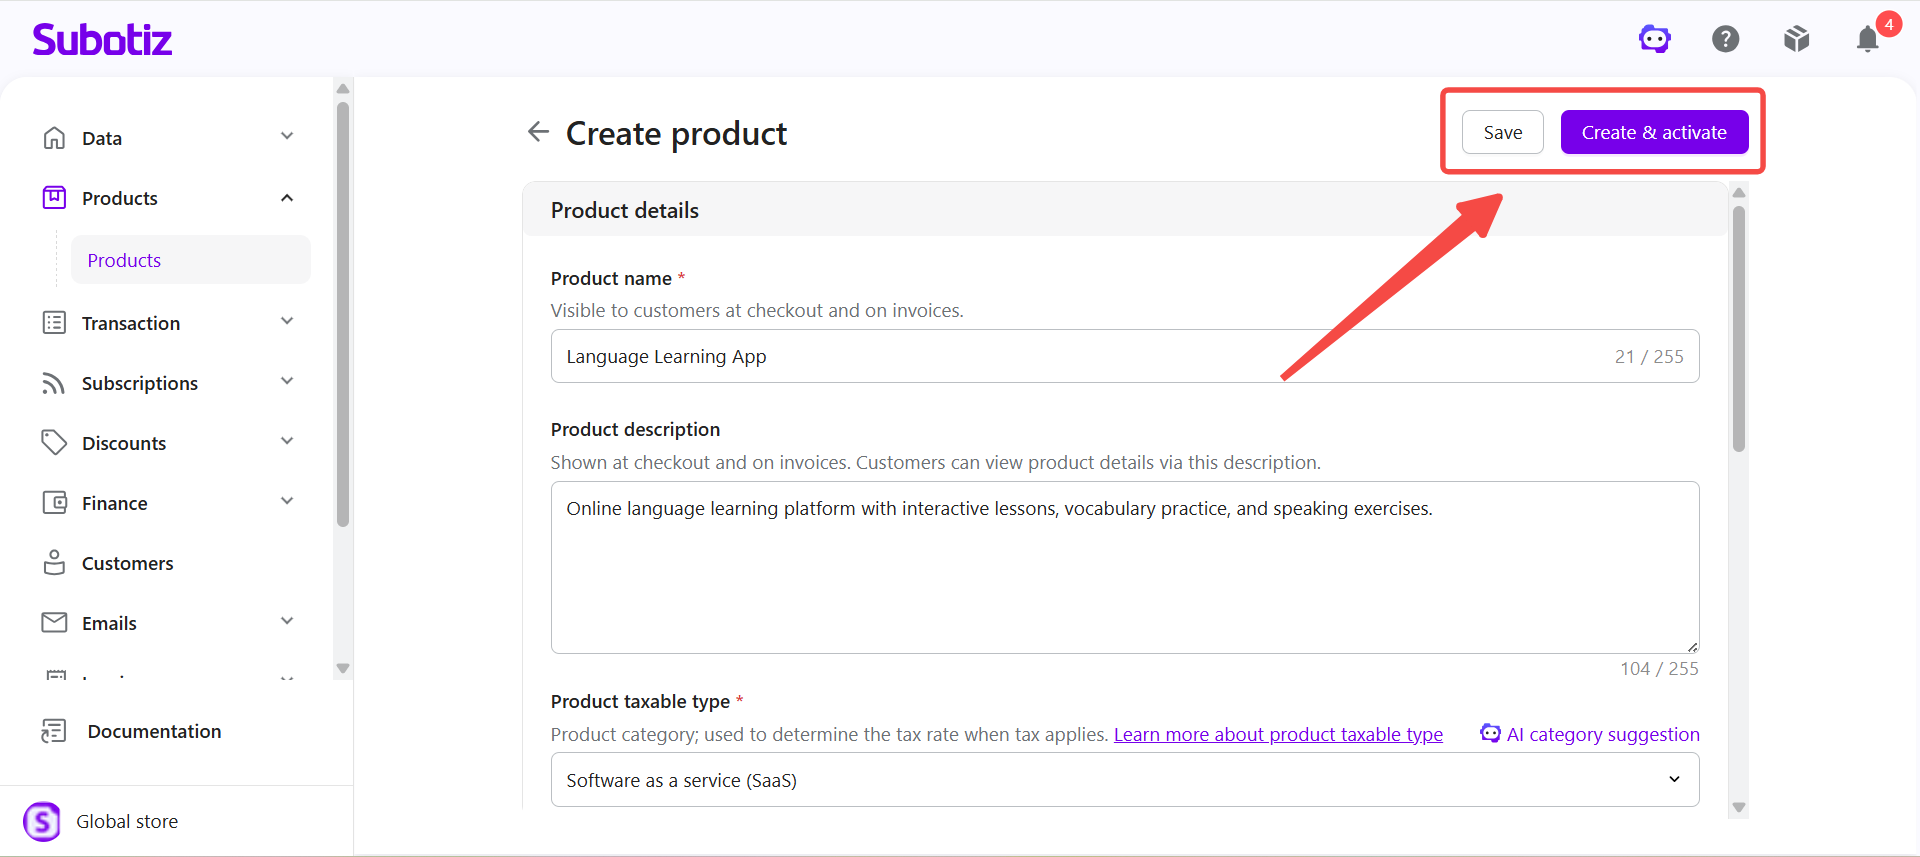
Task: Click the product form vertical scrollbar
Action: pyautogui.click(x=1739, y=329)
